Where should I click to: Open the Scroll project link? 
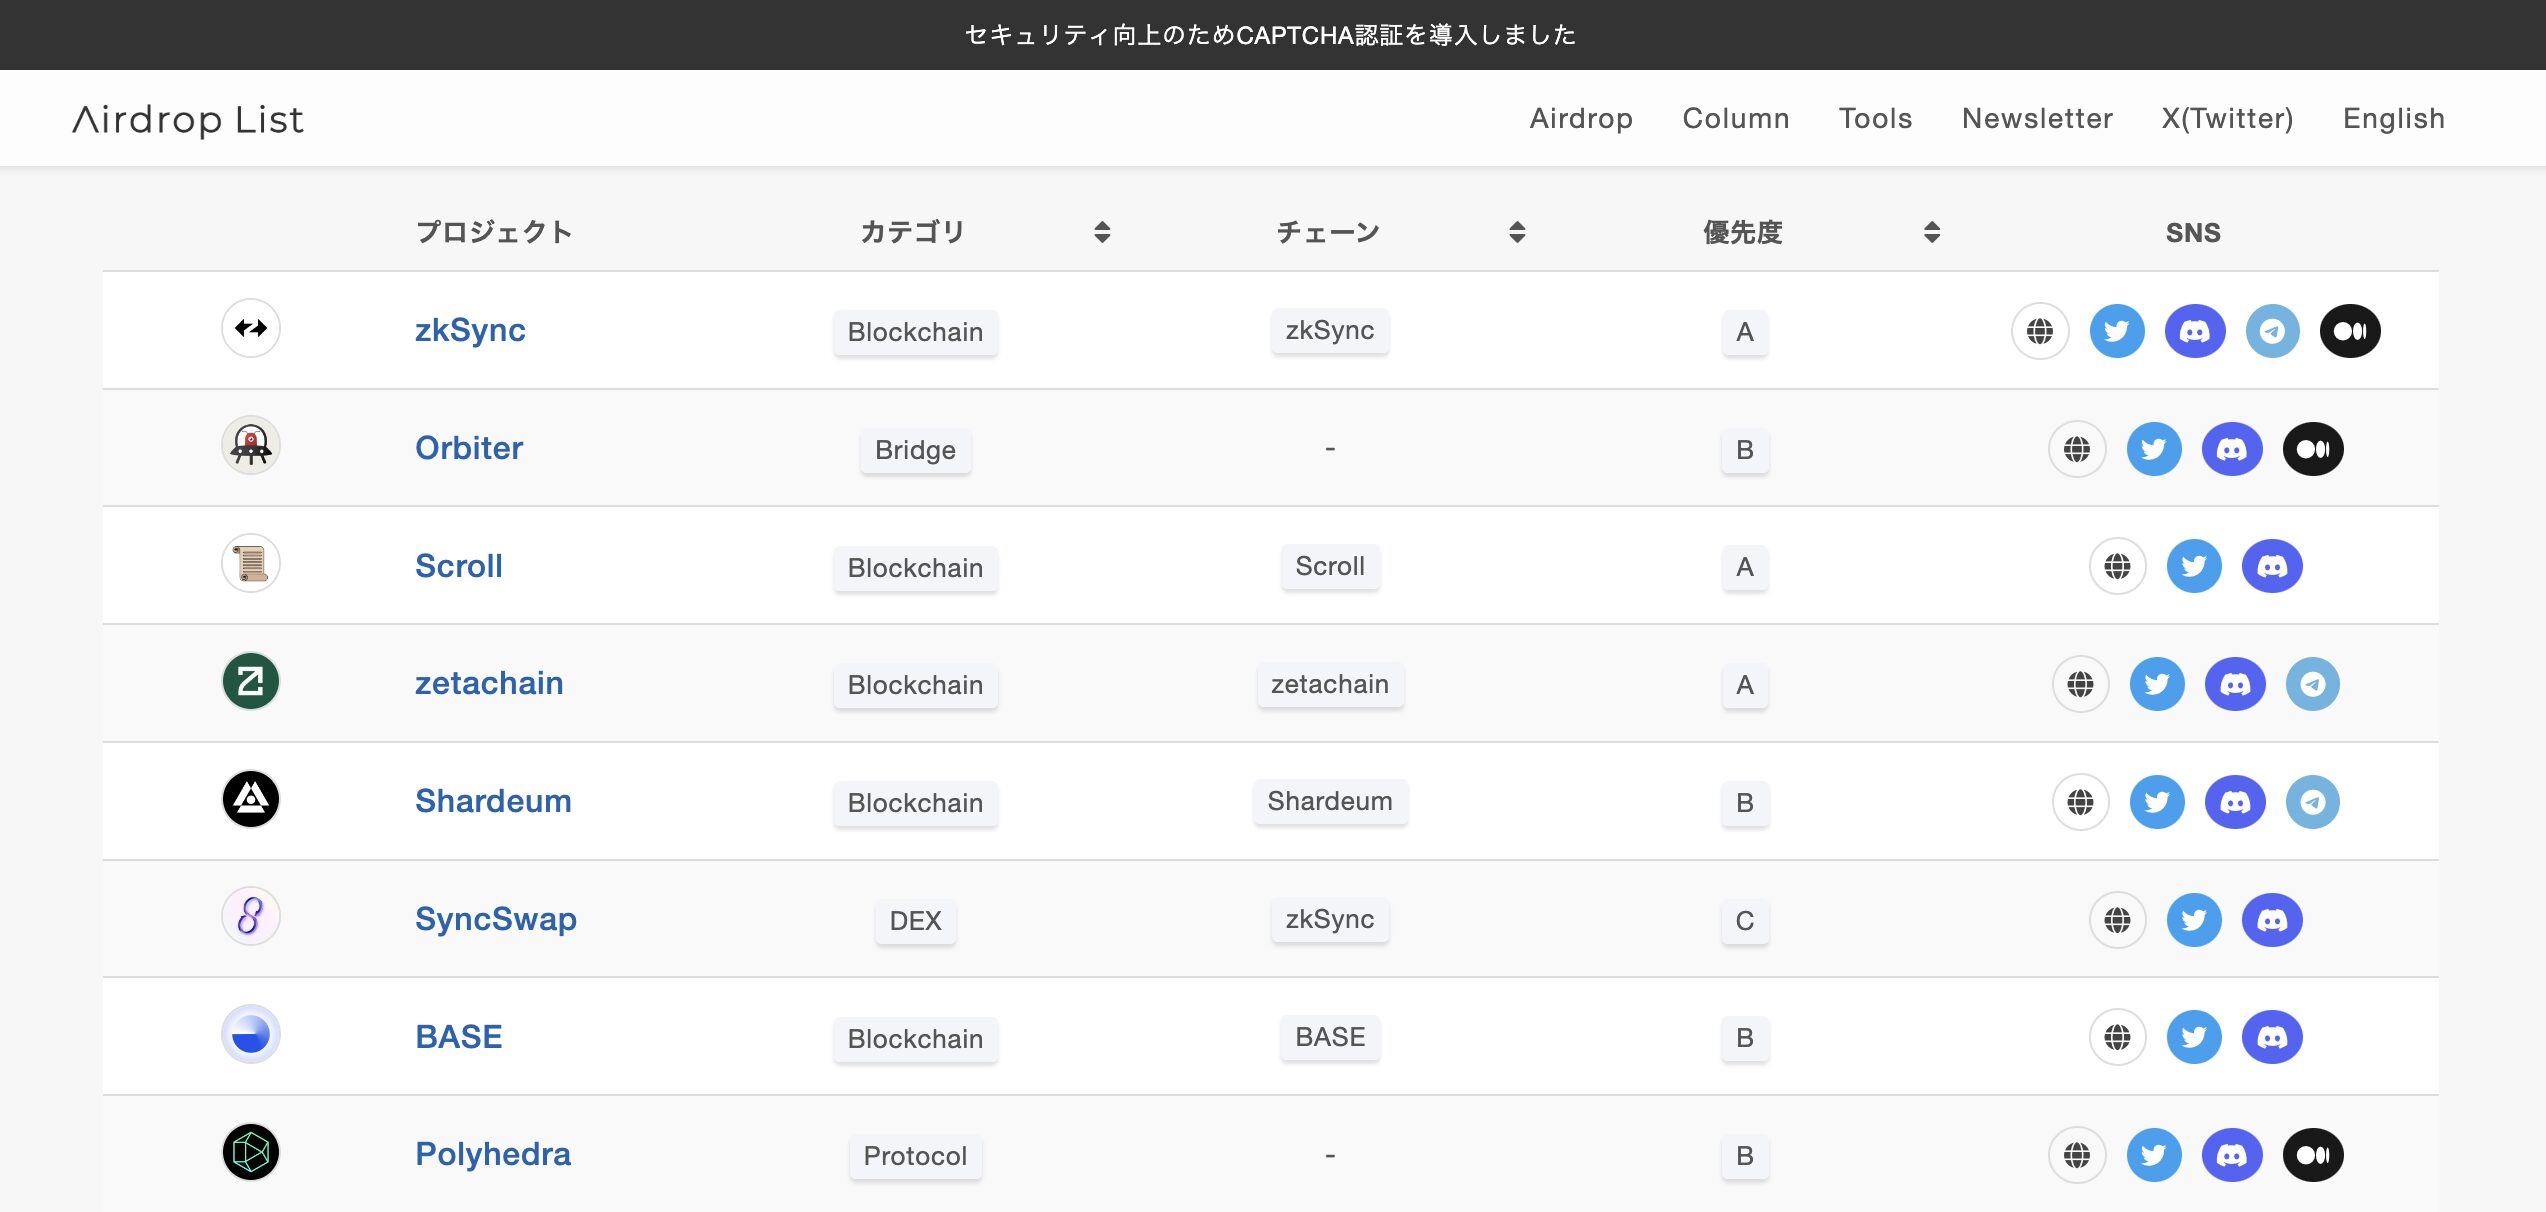[459, 565]
